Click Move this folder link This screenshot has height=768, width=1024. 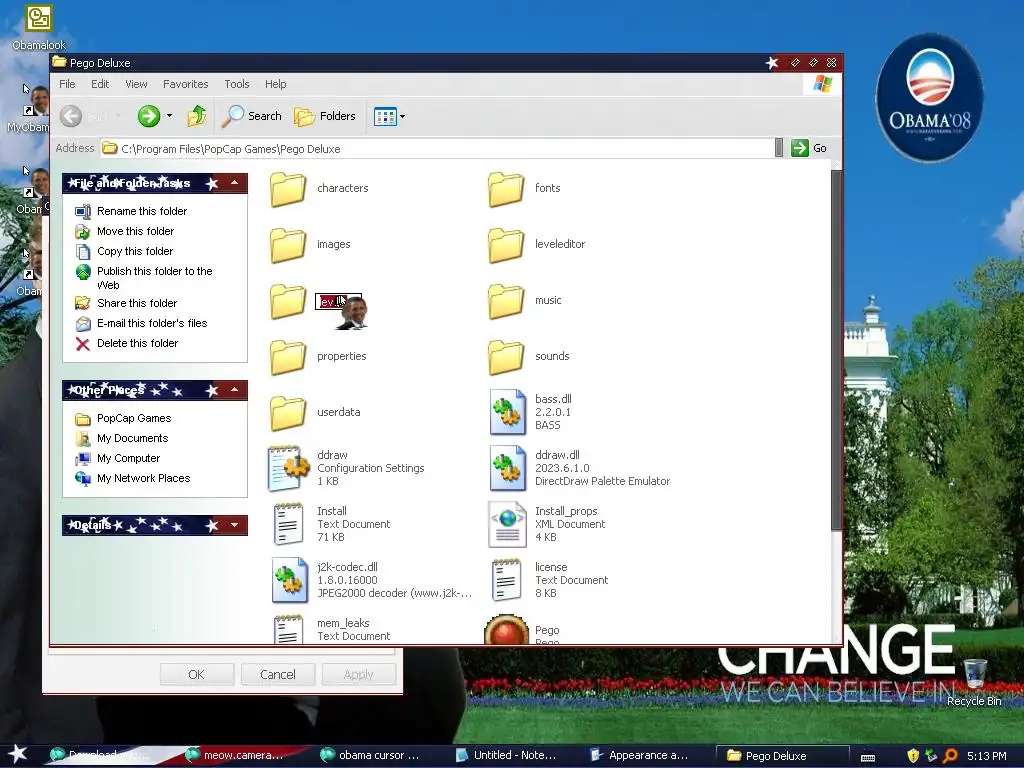coord(136,231)
